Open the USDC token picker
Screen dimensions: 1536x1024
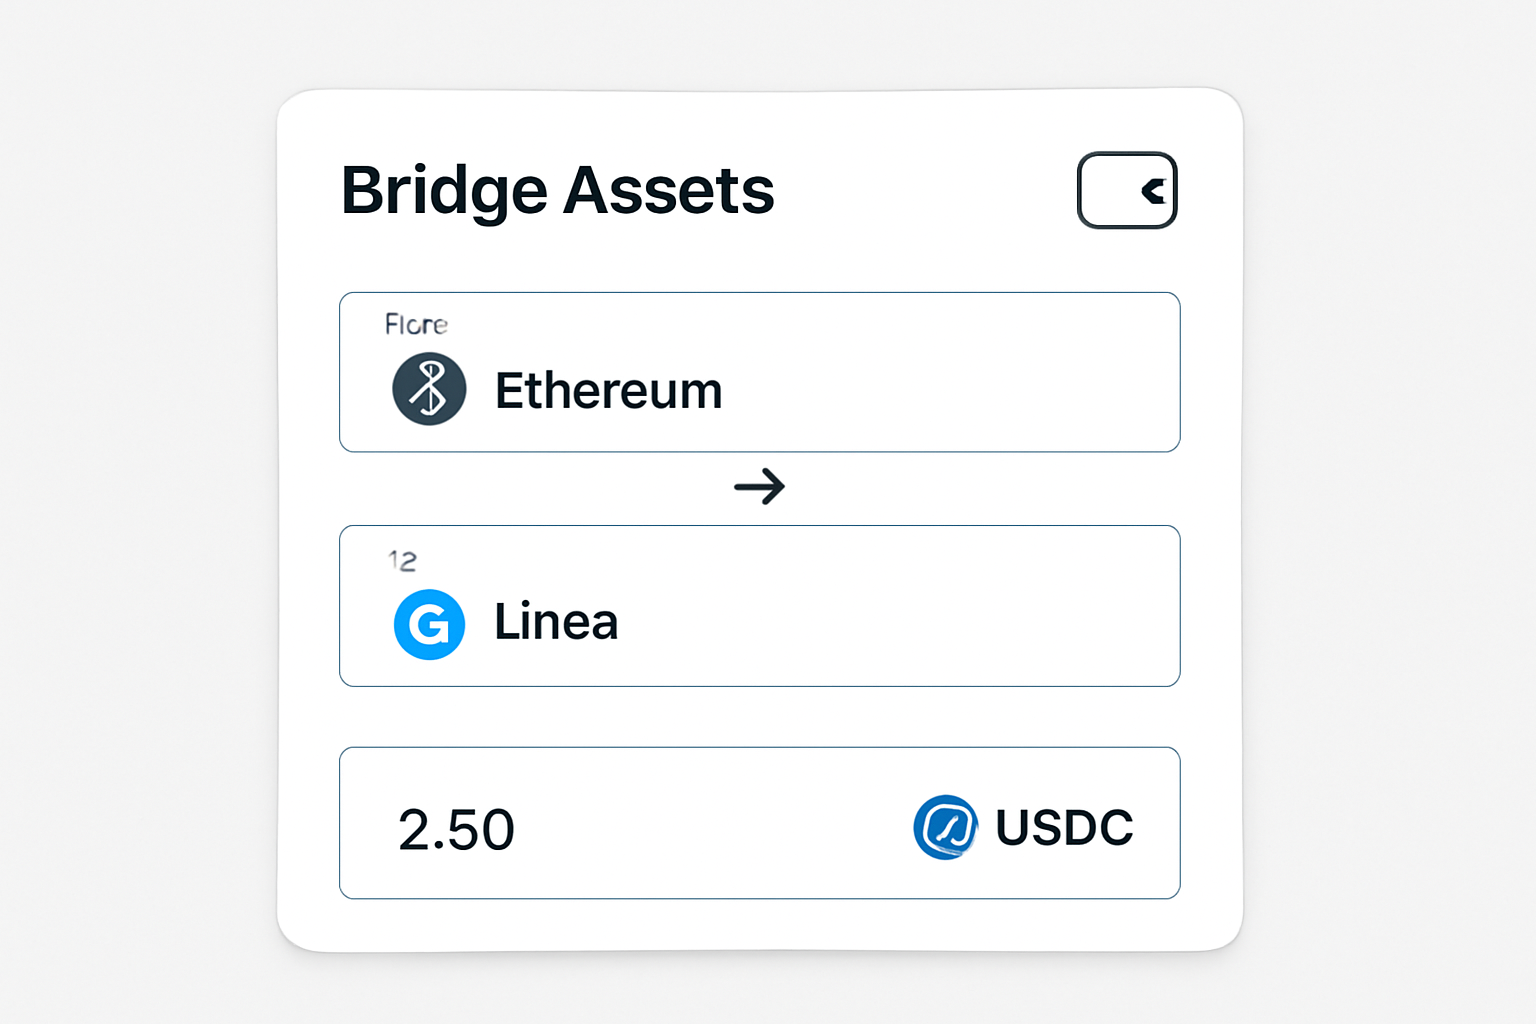tap(1023, 827)
